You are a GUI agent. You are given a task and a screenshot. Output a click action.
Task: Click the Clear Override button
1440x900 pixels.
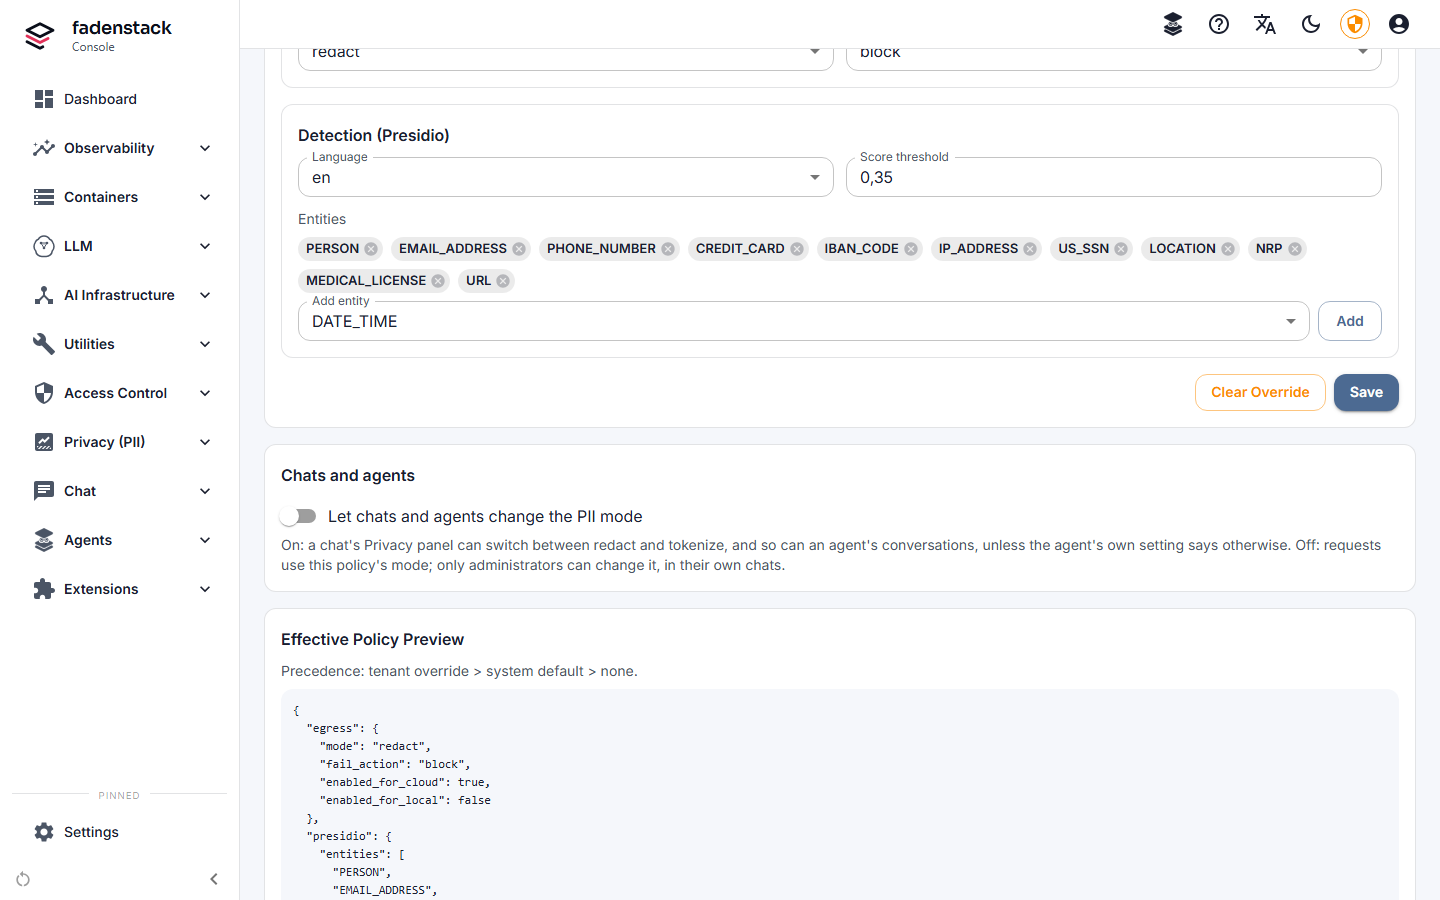click(x=1260, y=392)
